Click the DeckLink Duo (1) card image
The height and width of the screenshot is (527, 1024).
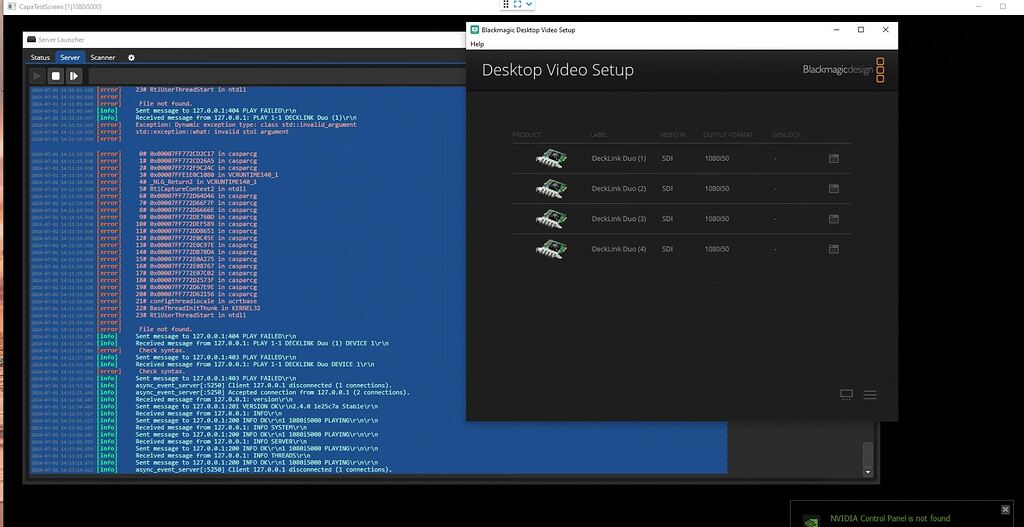click(551, 158)
